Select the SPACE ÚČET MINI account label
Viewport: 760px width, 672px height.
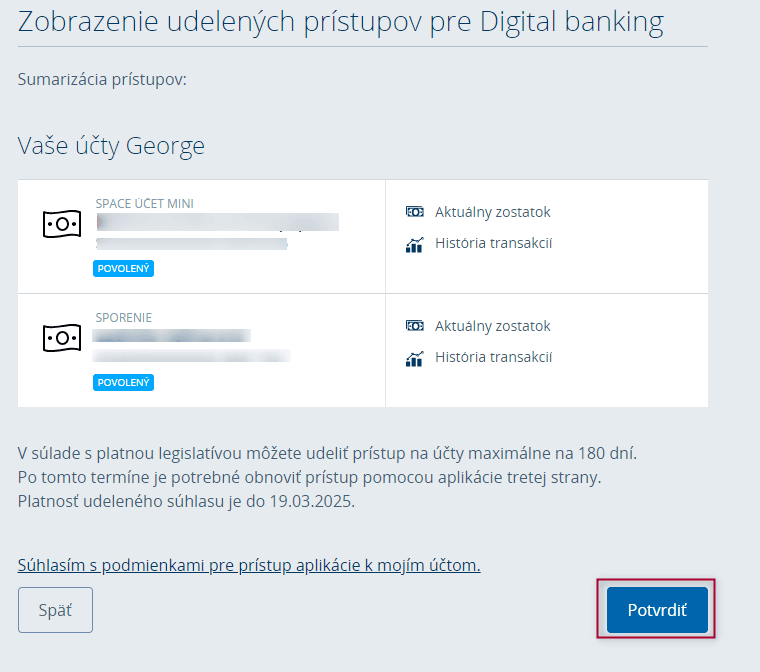pyautogui.click(x=144, y=203)
